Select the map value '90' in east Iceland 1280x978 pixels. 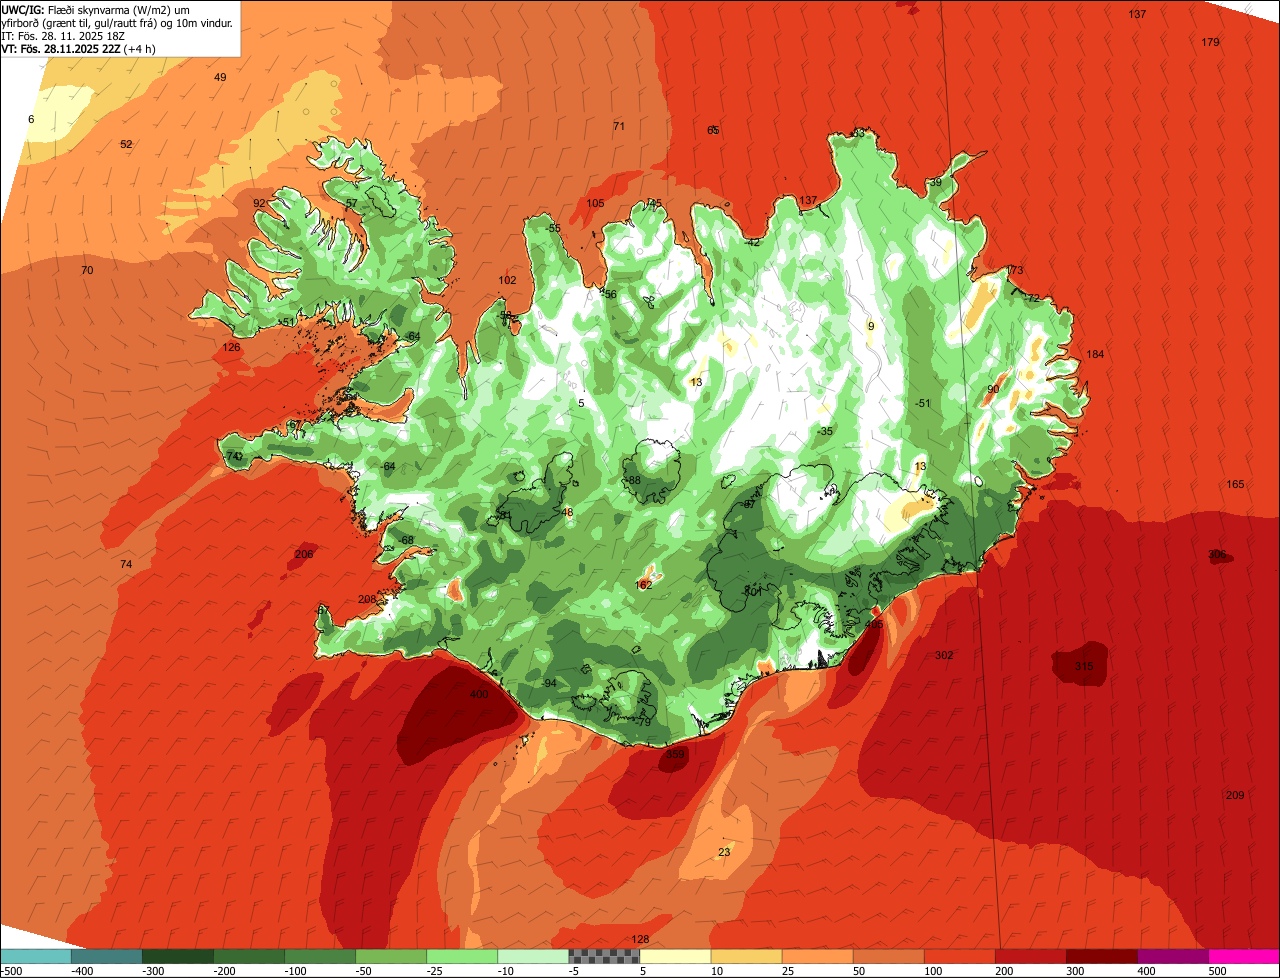pyautogui.click(x=993, y=389)
